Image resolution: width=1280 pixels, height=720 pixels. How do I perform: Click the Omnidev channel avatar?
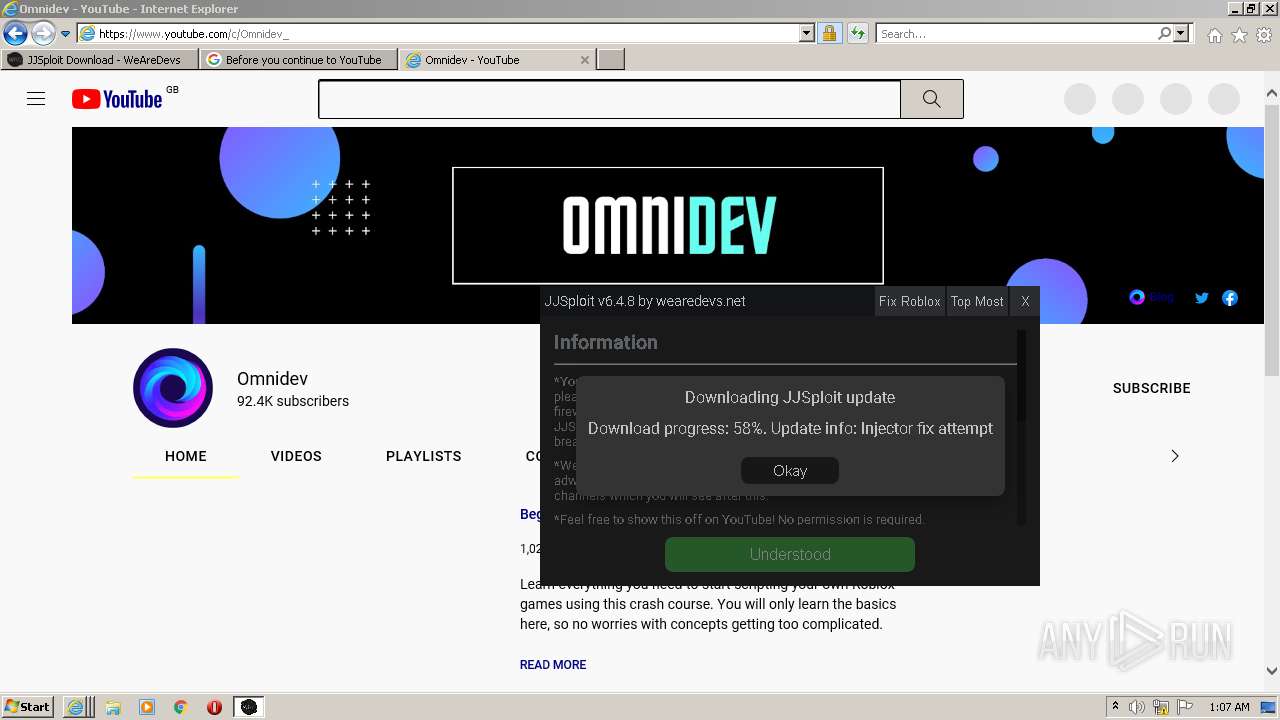(173, 388)
